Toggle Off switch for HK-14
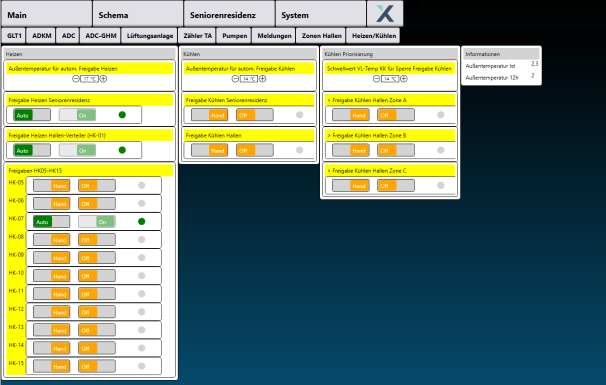 [97, 348]
